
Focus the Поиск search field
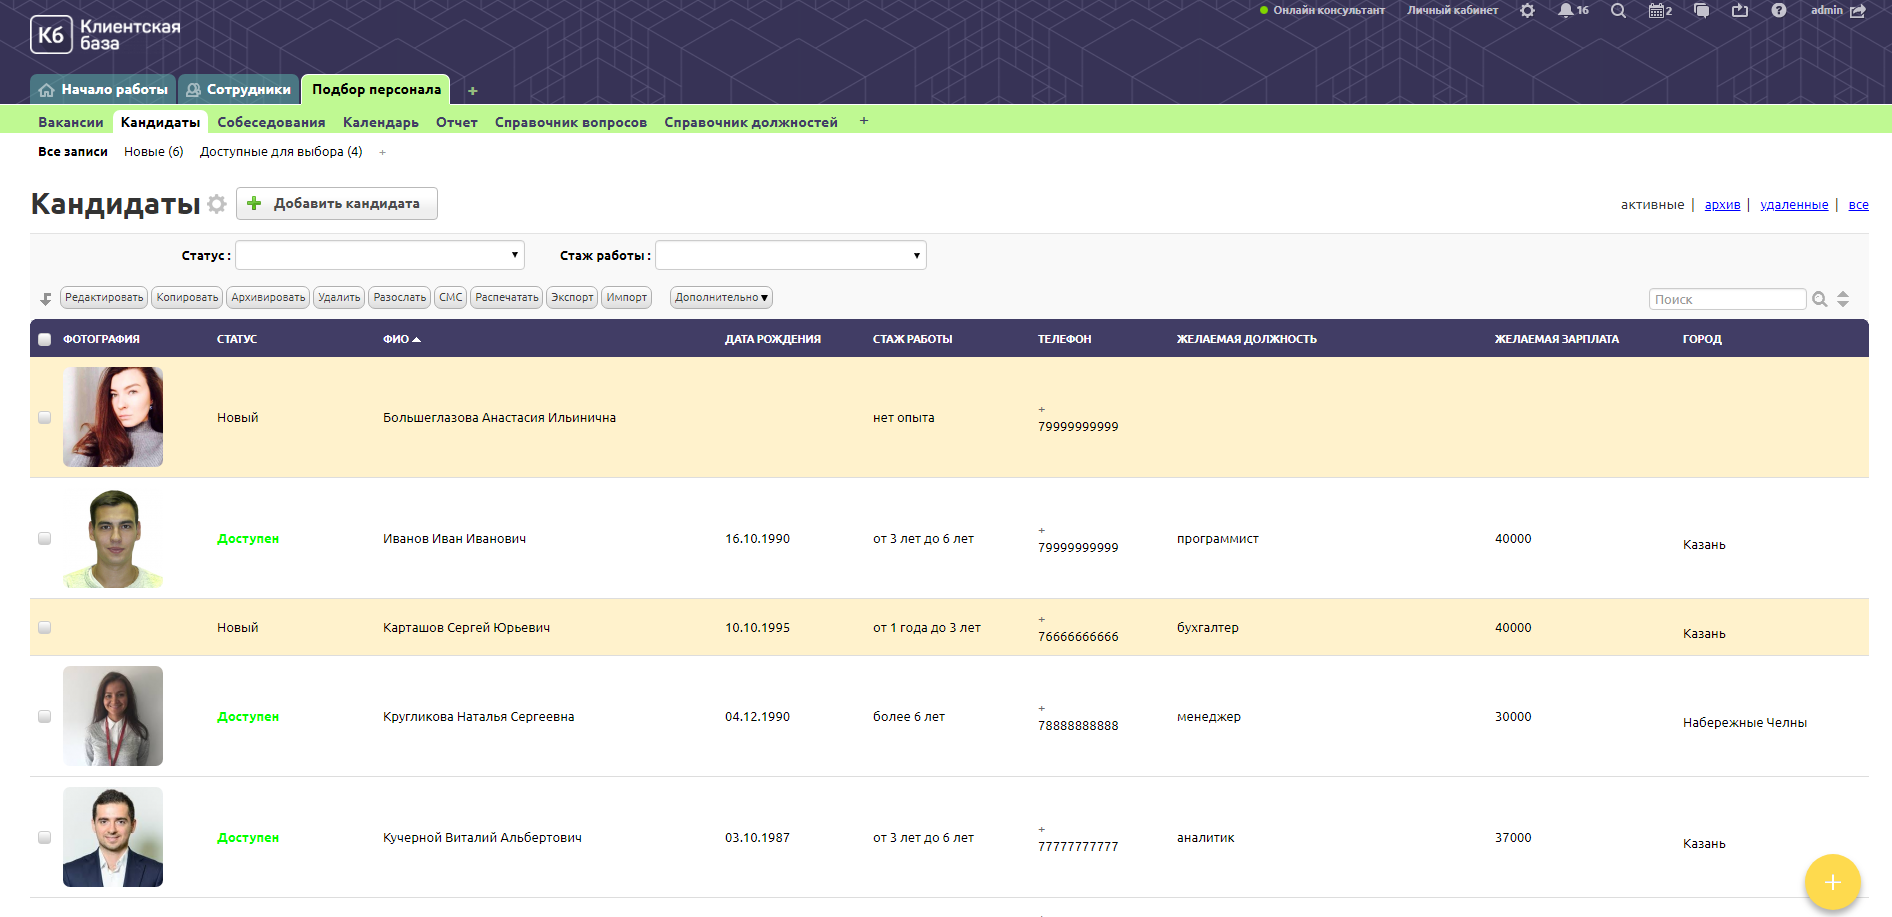[x=1727, y=299]
